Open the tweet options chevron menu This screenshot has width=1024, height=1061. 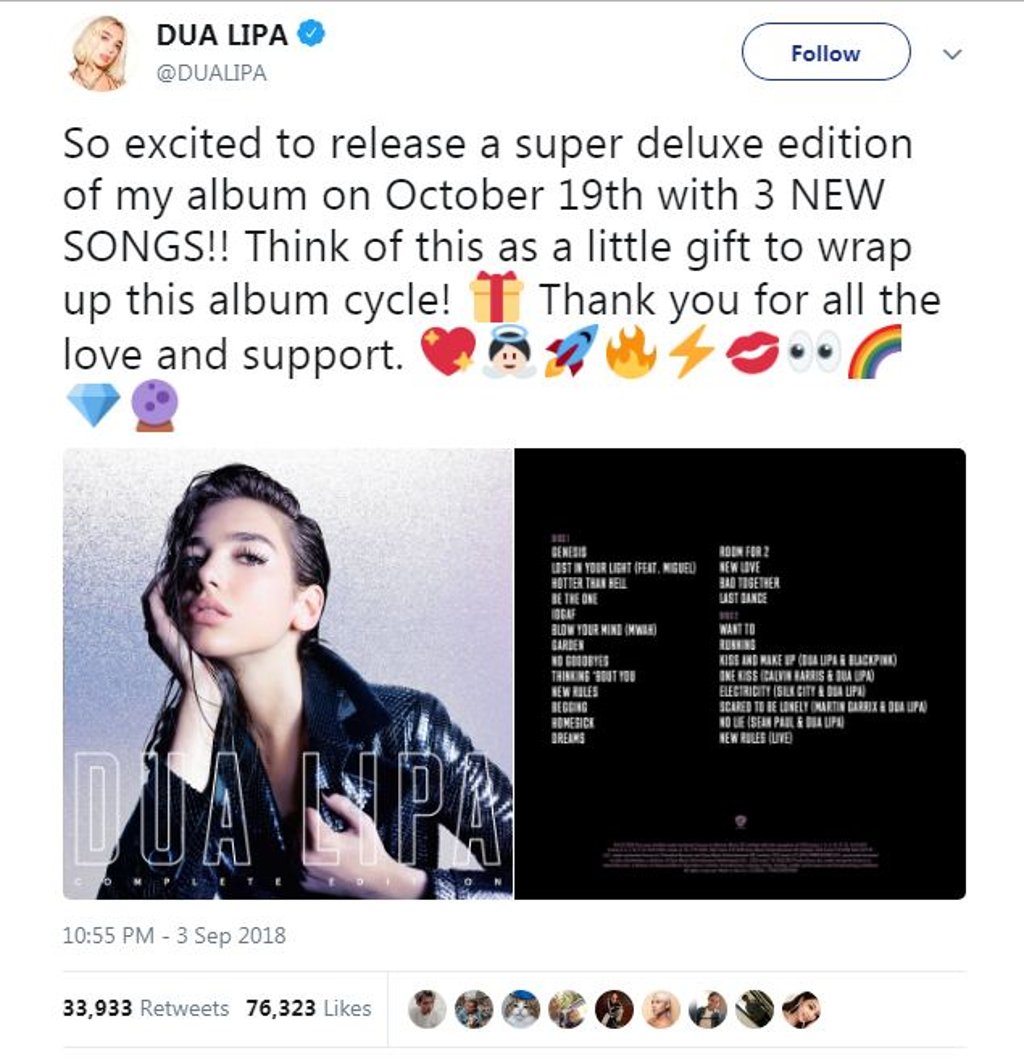952,53
